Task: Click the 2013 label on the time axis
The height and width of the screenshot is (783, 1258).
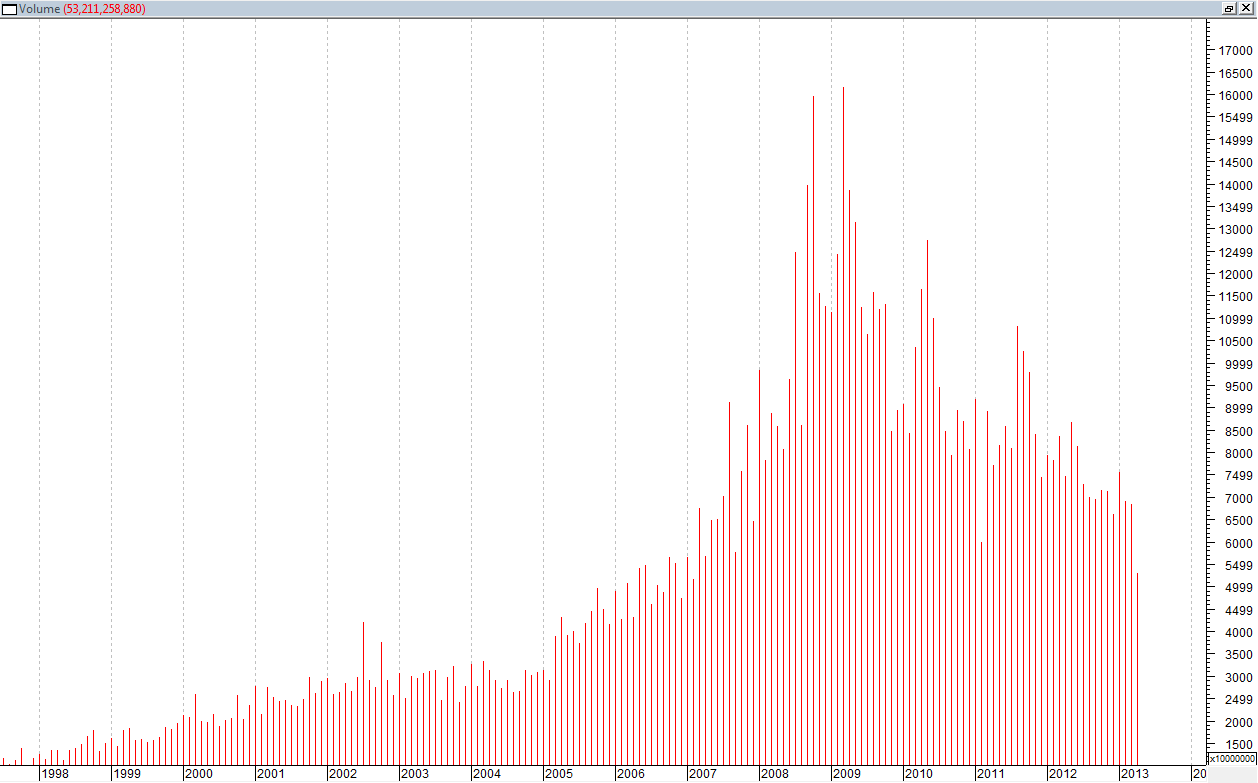Action: point(1134,774)
